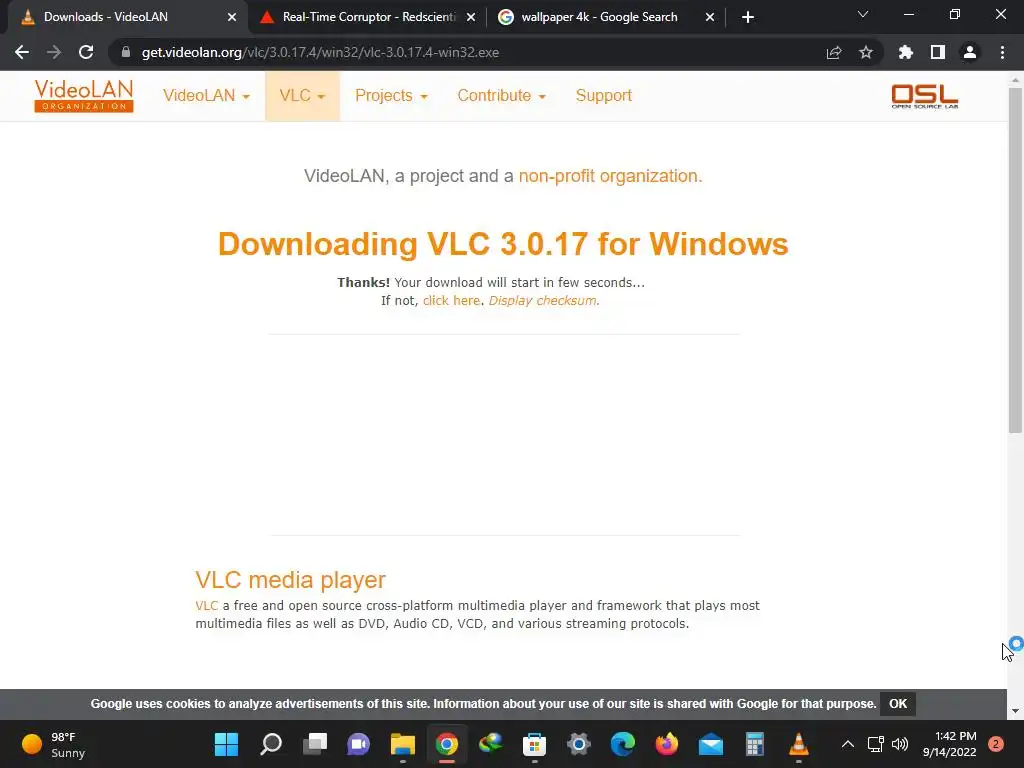Open Calculator from taskbar
This screenshot has height=768, width=1024.
[x=754, y=744]
